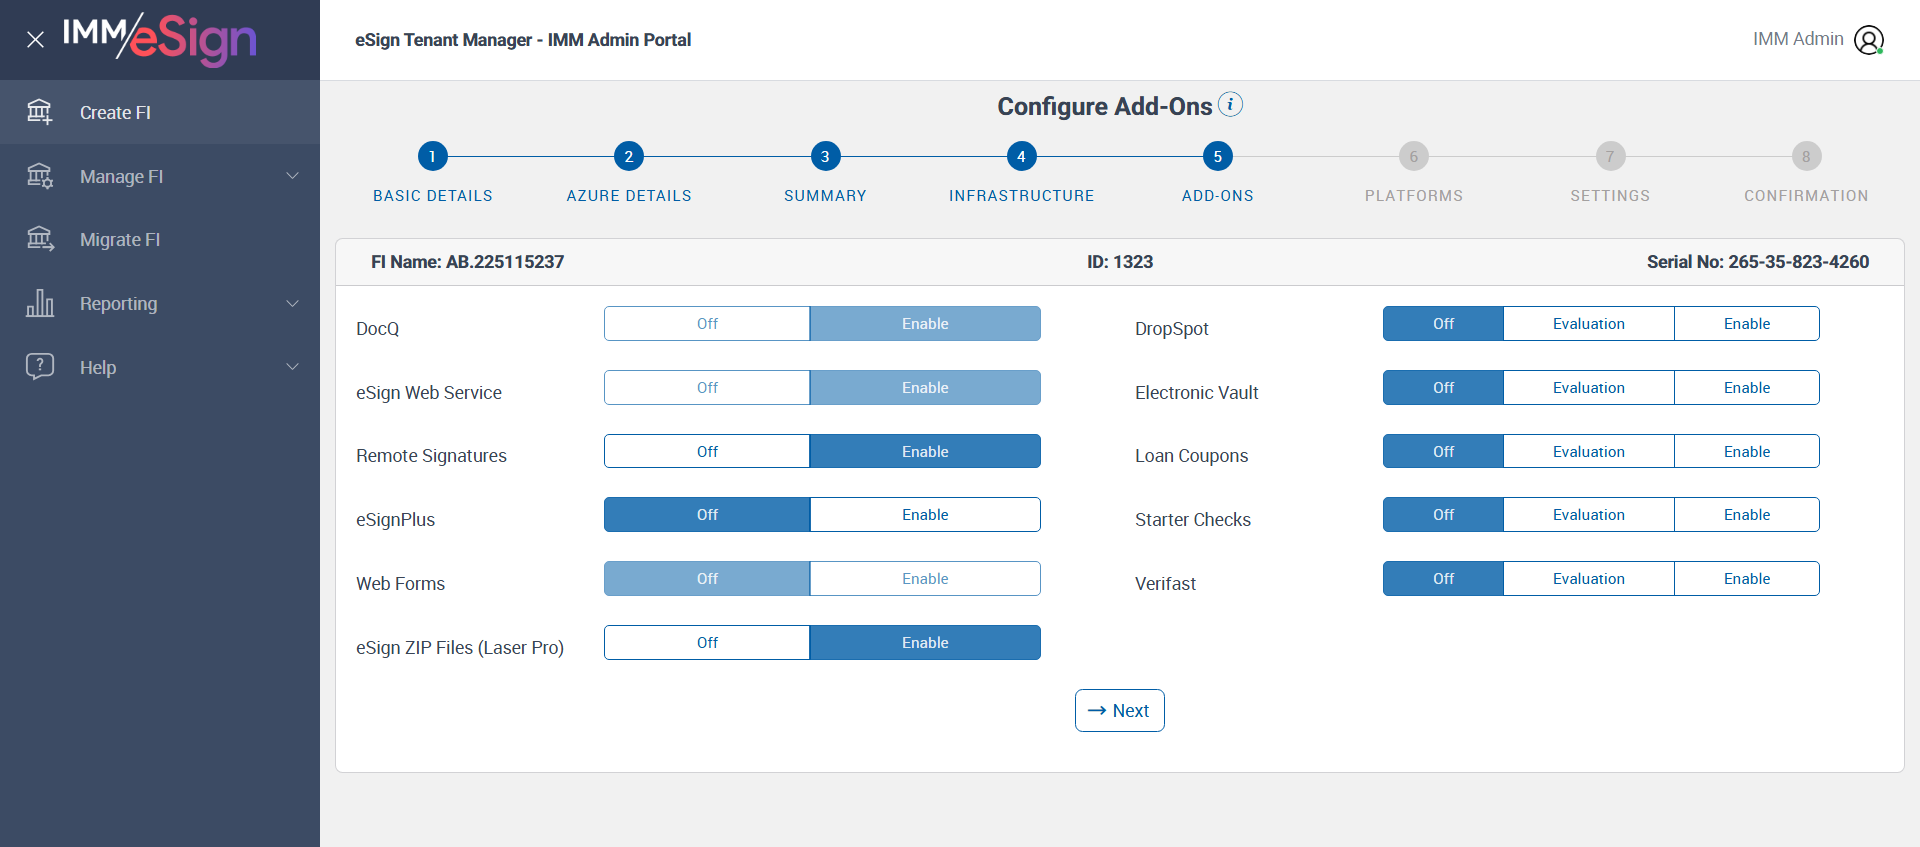The width and height of the screenshot is (1920, 847).
Task: Enable eSign ZIP Files (Laser Pro)
Action: click(925, 643)
